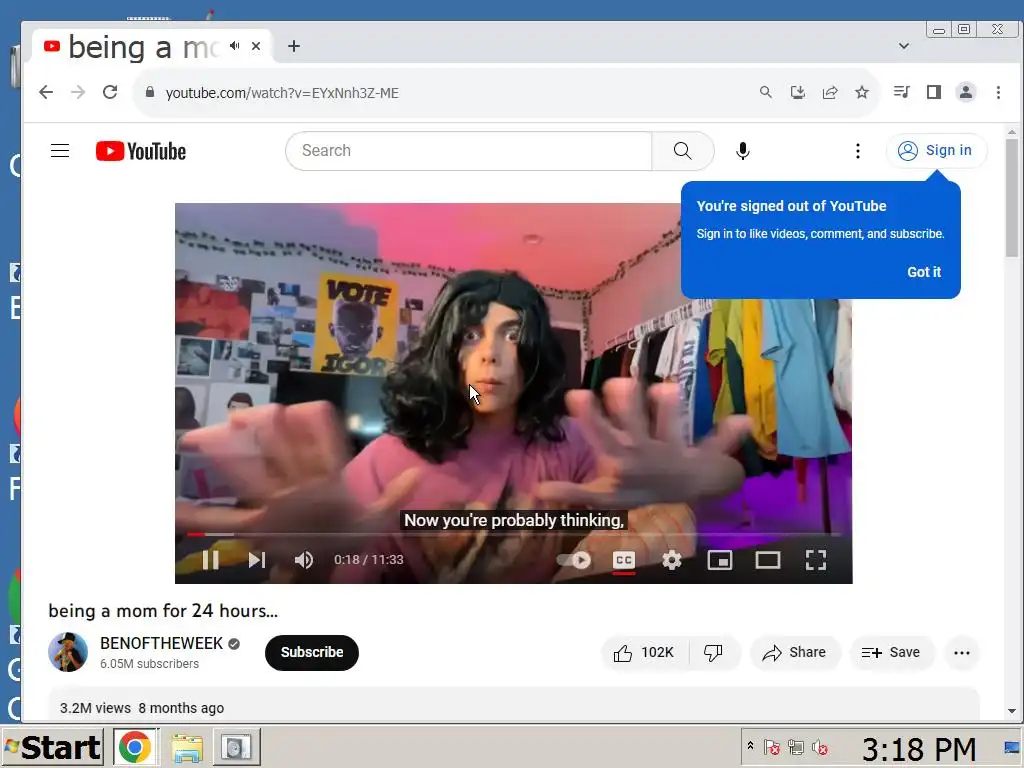Click the URL in the address bar
The width and height of the screenshot is (1024, 768).
pos(282,93)
